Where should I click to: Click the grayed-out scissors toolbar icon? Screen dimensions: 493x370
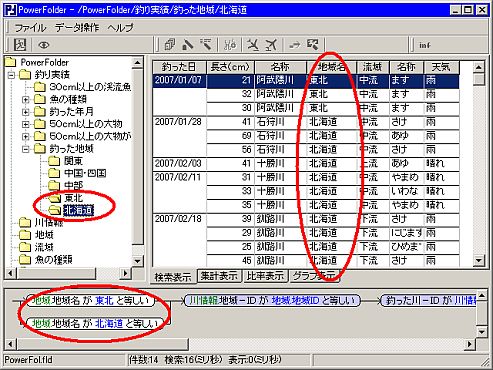coord(230,44)
